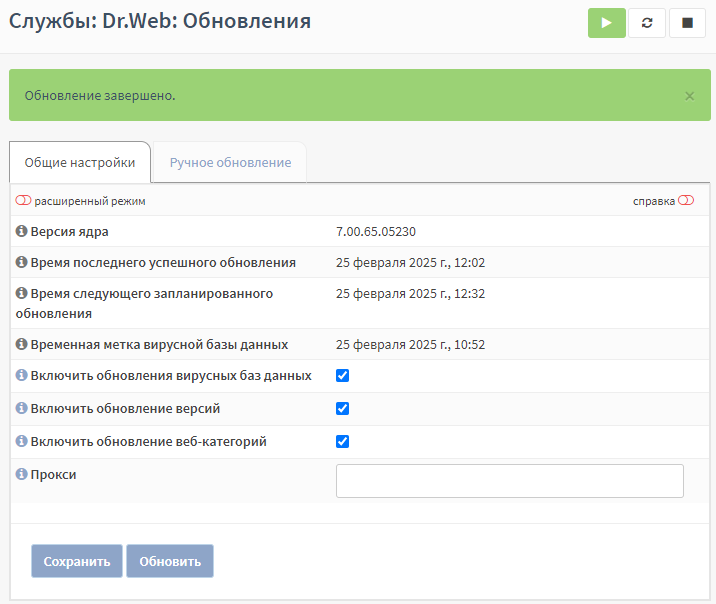716x604 pixels.
Task: Select the '25 февраля 2025 г., 12:02' value
Action: (411, 263)
